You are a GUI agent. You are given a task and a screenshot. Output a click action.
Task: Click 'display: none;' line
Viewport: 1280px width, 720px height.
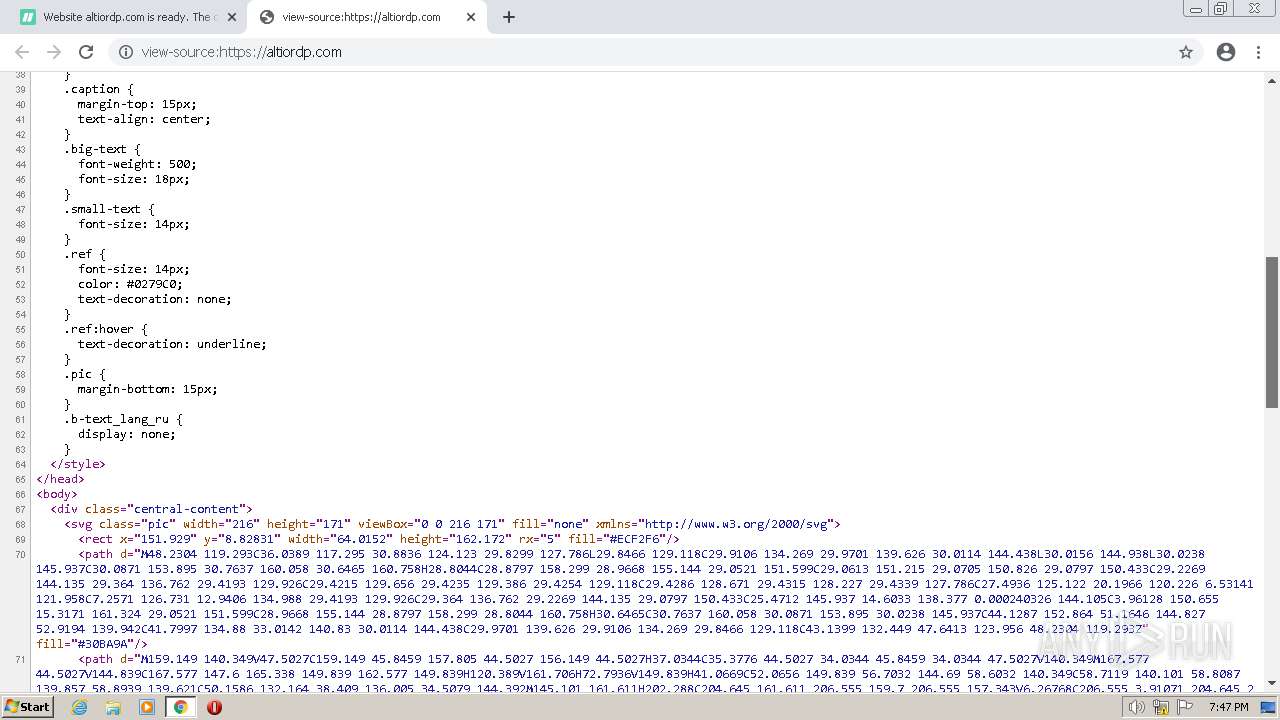point(126,434)
